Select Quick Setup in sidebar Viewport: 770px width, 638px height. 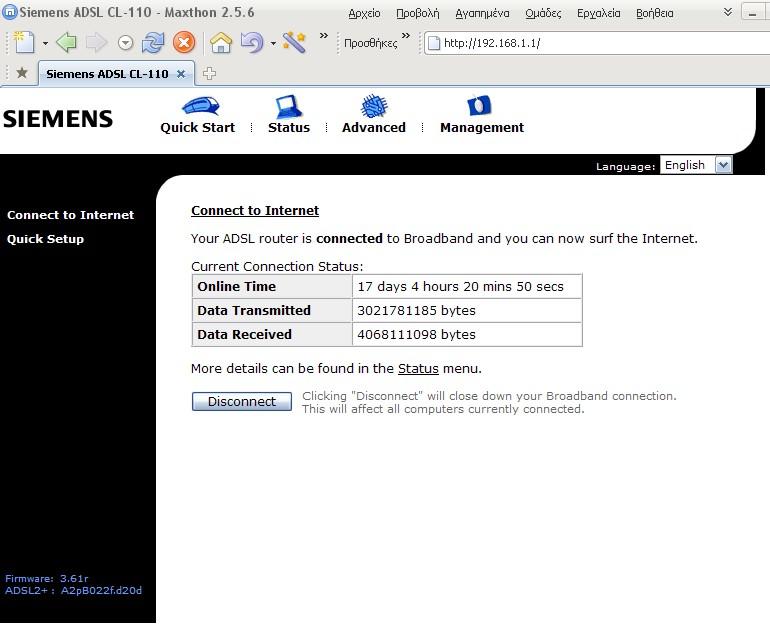[45, 239]
